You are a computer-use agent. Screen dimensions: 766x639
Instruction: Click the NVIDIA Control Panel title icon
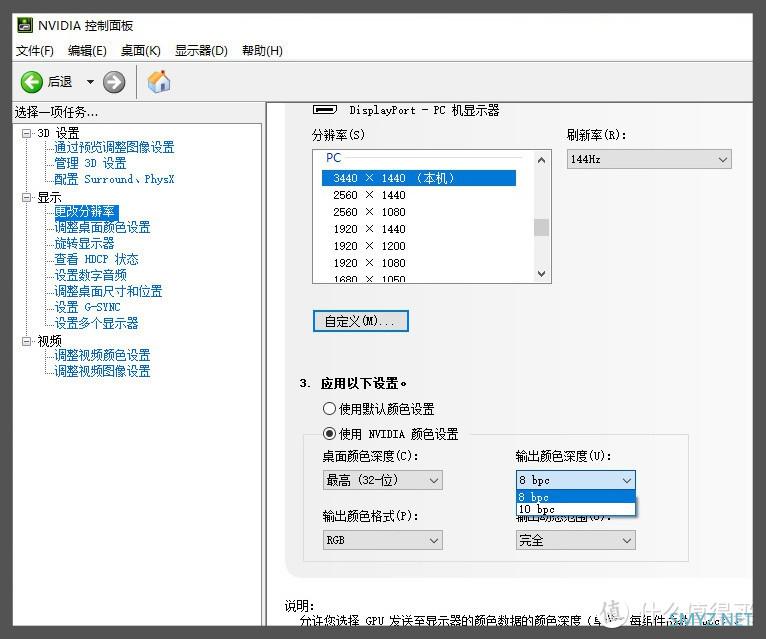24,25
